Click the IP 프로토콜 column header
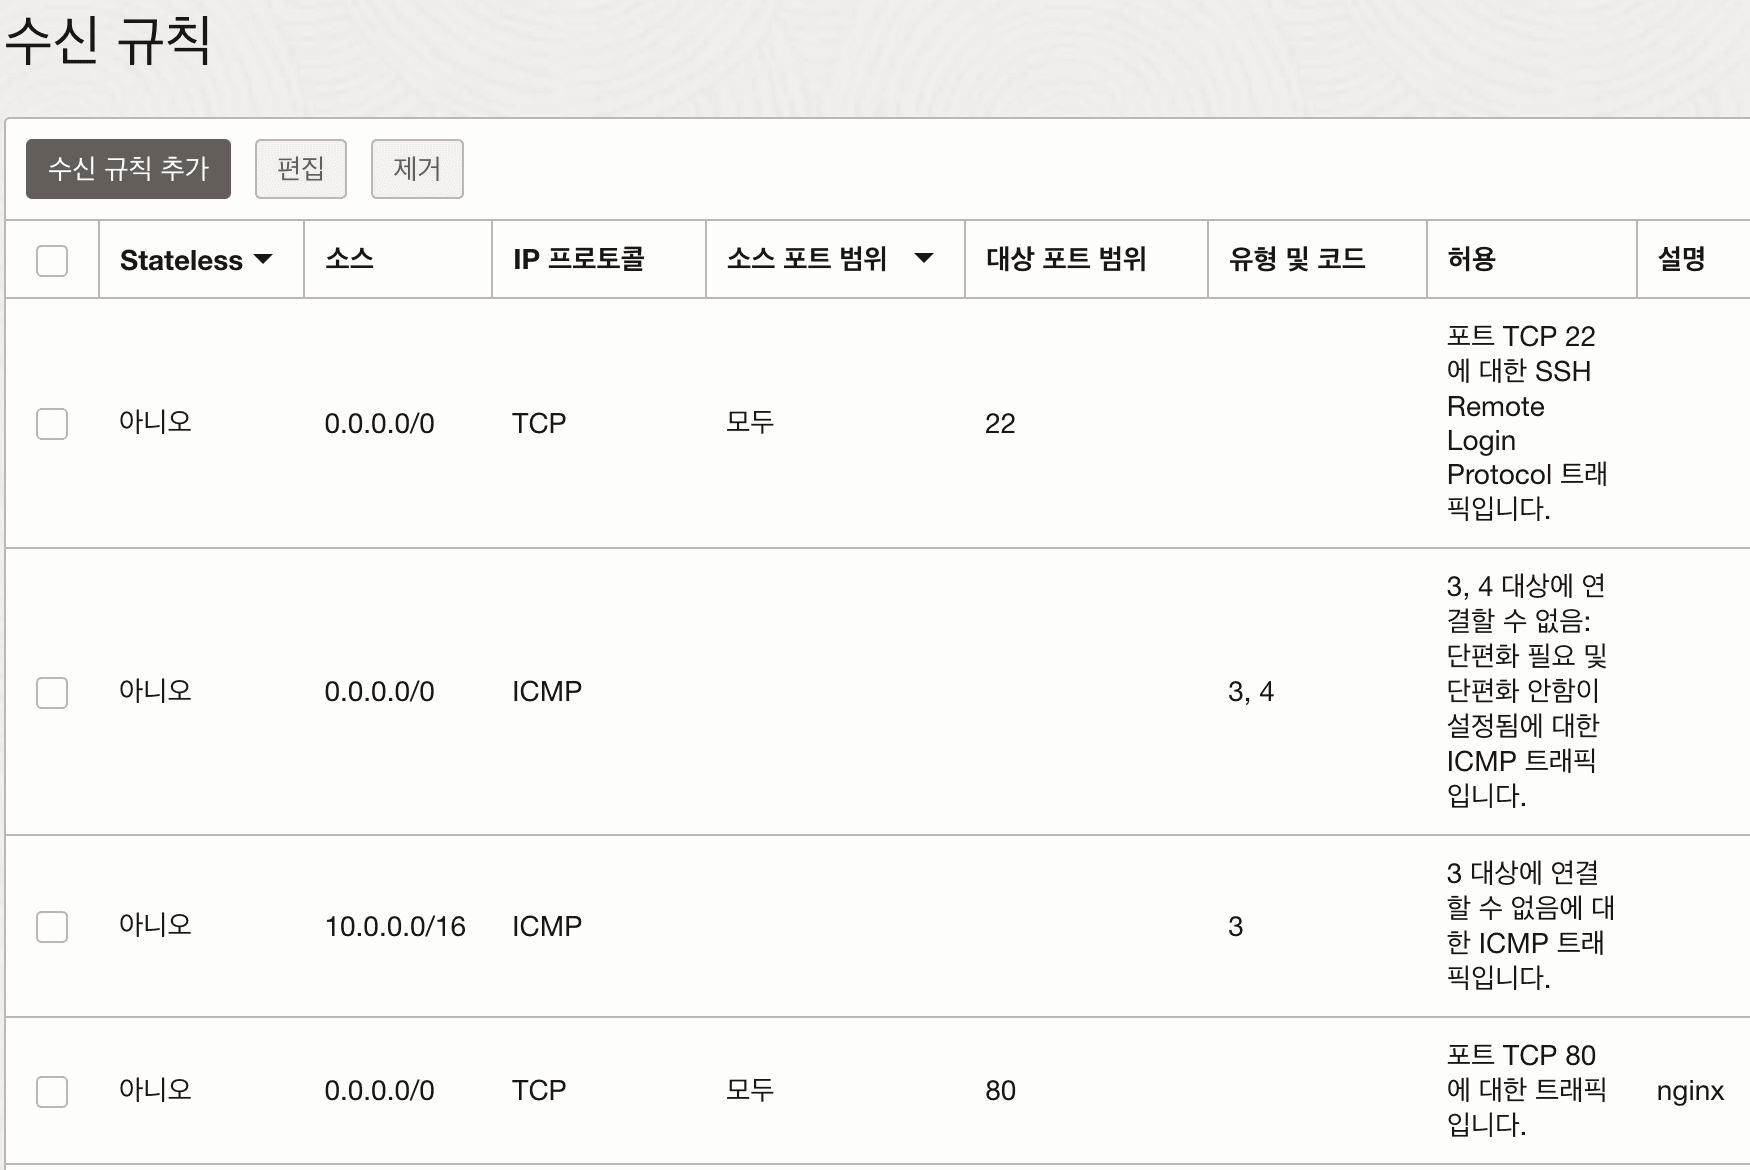 [578, 260]
